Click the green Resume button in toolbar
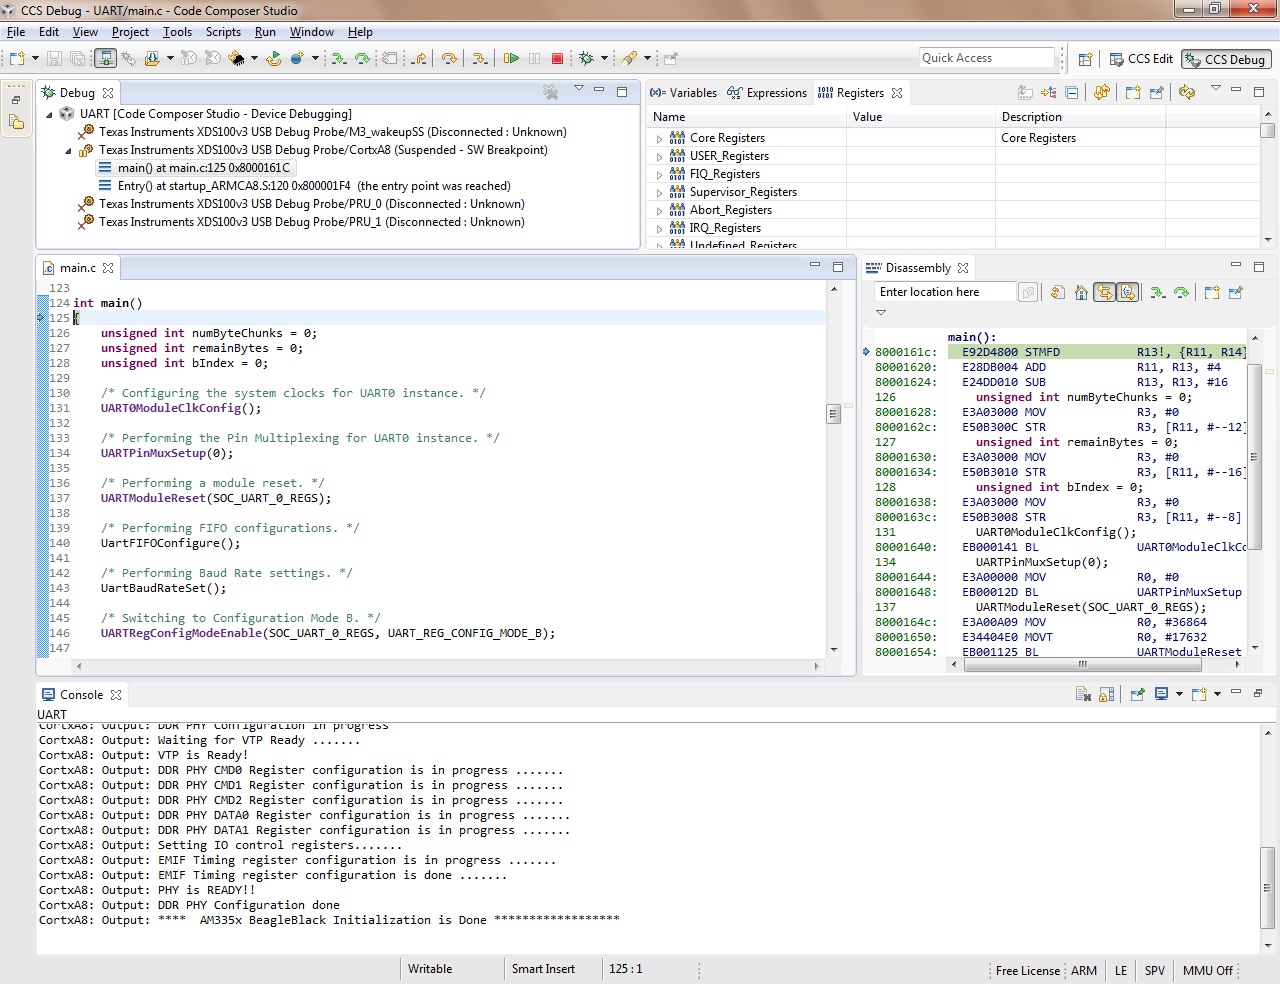Screen dimensions: 1280x984 (511, 59)
